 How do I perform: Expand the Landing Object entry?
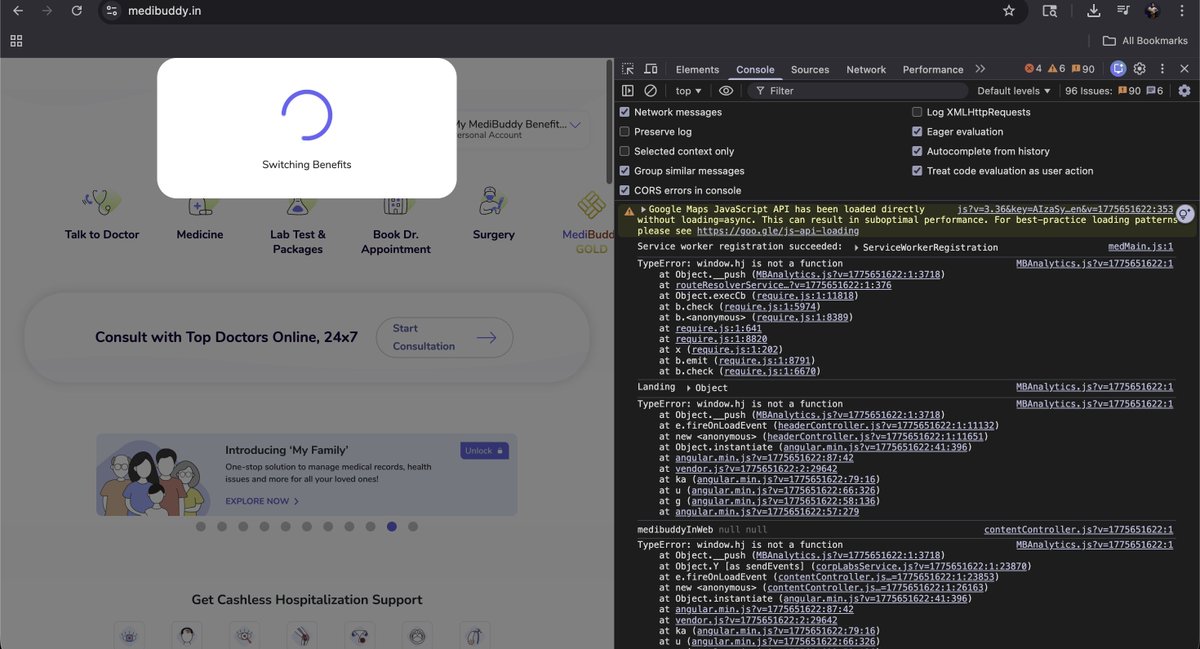pos(689,388)
